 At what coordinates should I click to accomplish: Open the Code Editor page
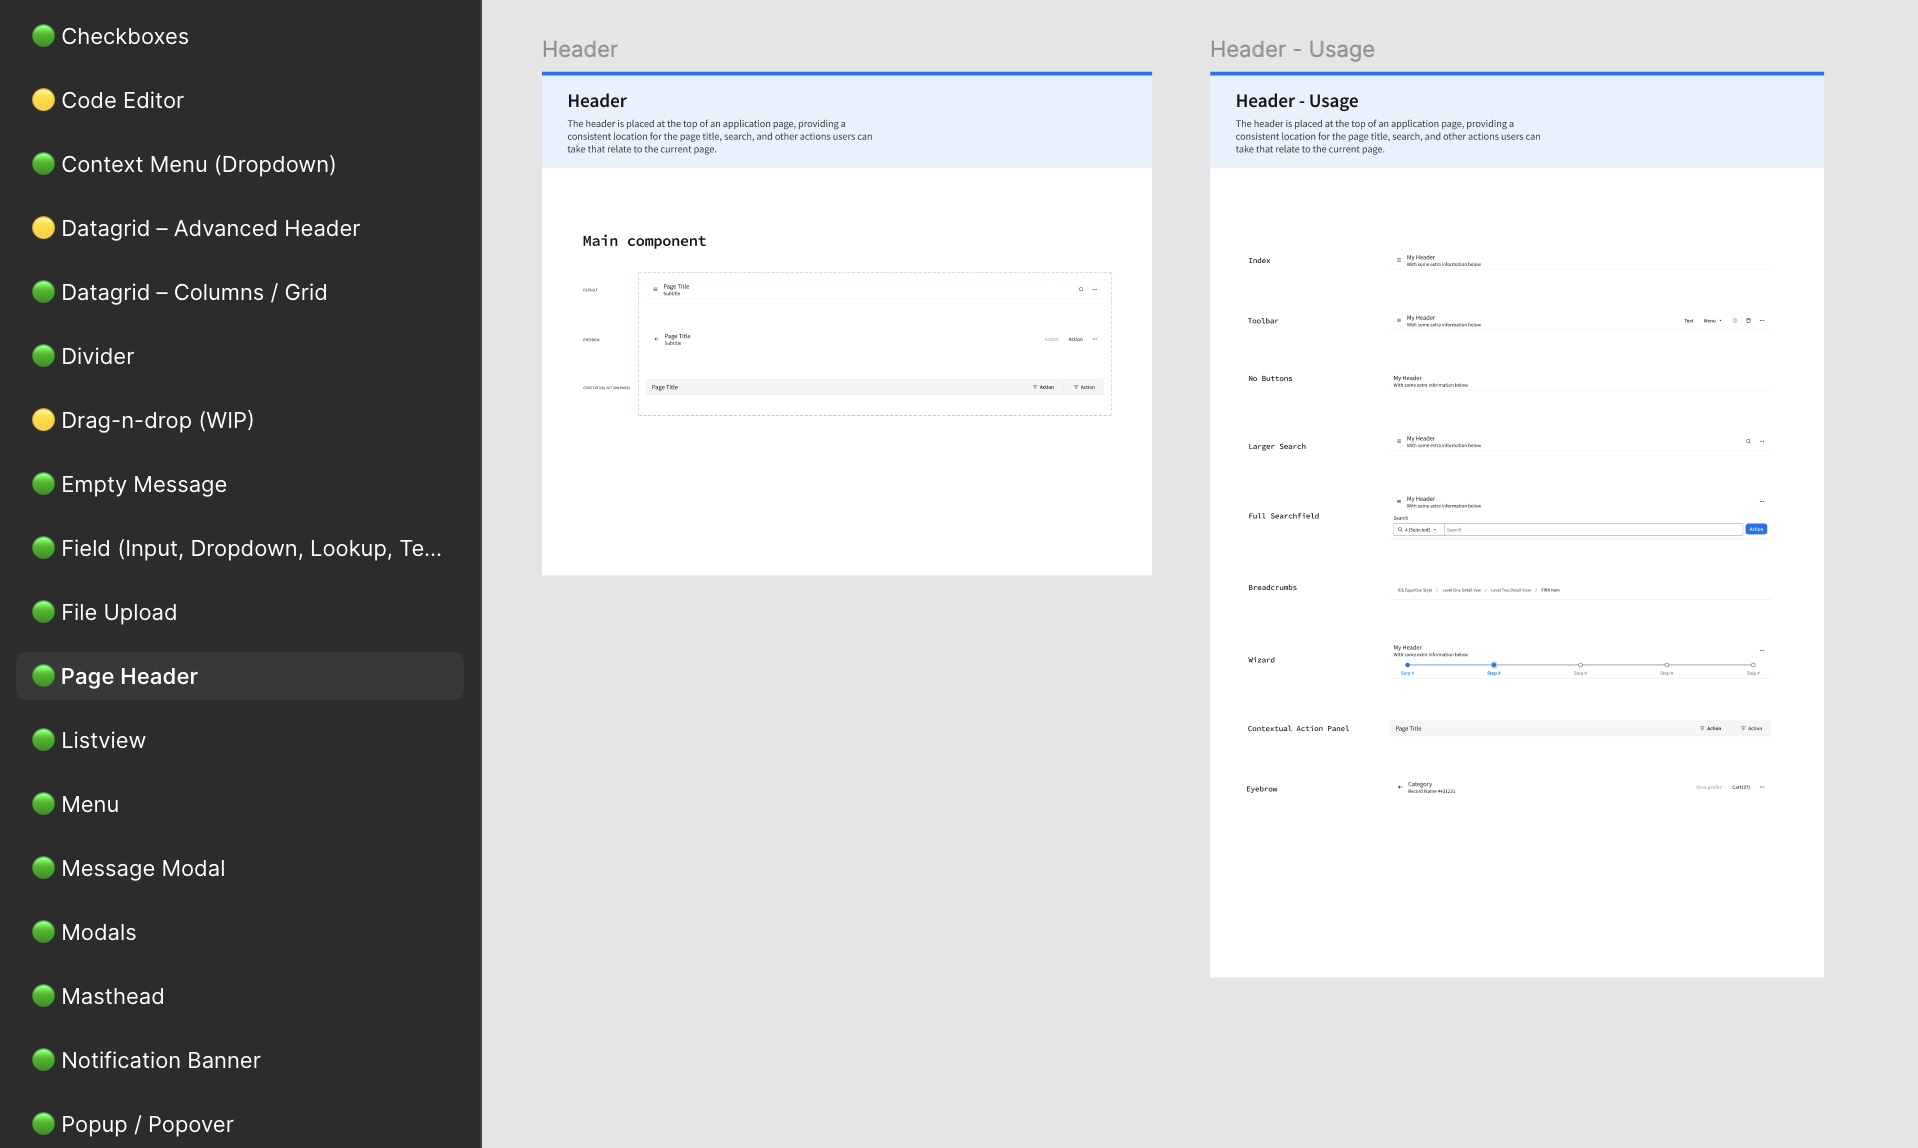(x=240, y=100)
